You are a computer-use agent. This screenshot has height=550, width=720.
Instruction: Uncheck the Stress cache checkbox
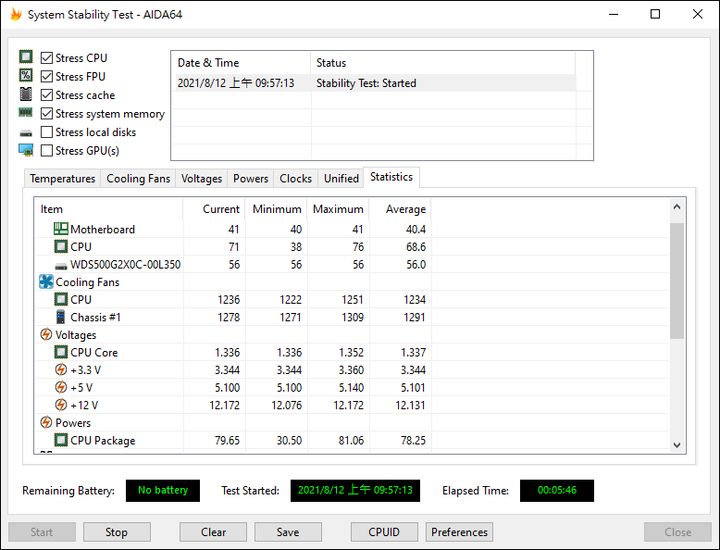pyautogui.click(x=46, y=95)
